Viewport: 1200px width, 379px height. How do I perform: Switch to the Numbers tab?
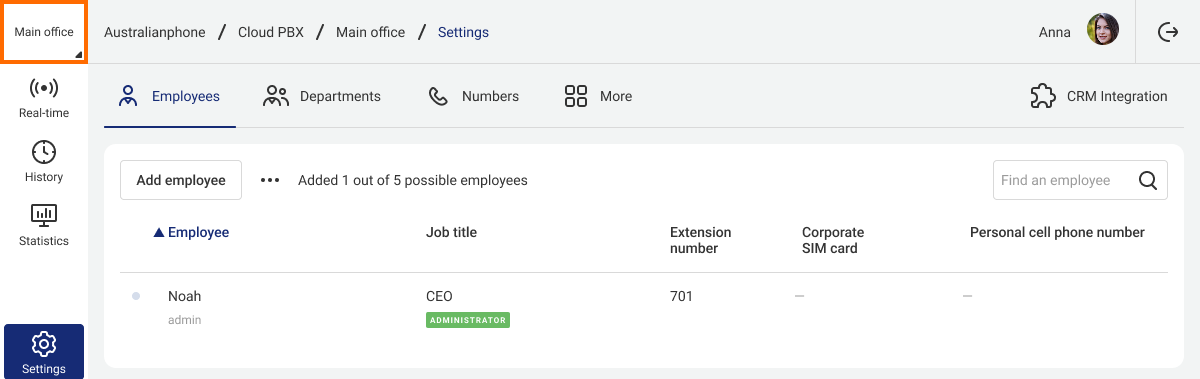pyautogui.click(x=474, y=96)
